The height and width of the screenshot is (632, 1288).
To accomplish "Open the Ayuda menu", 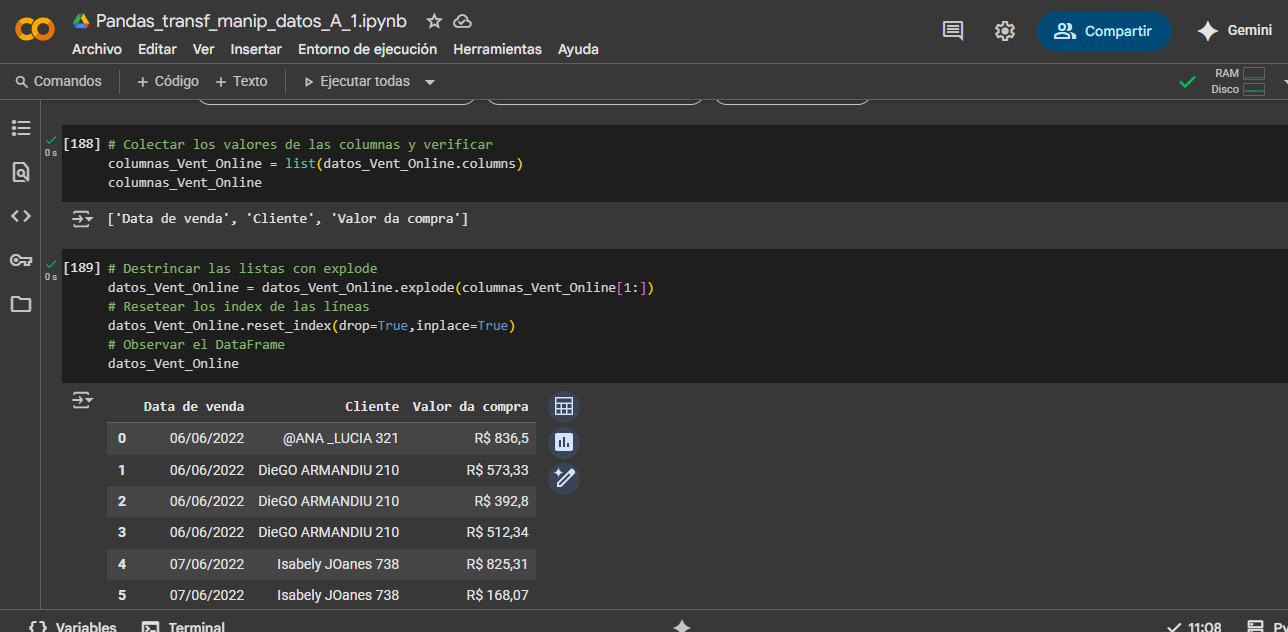I will [x=578, y=49].
